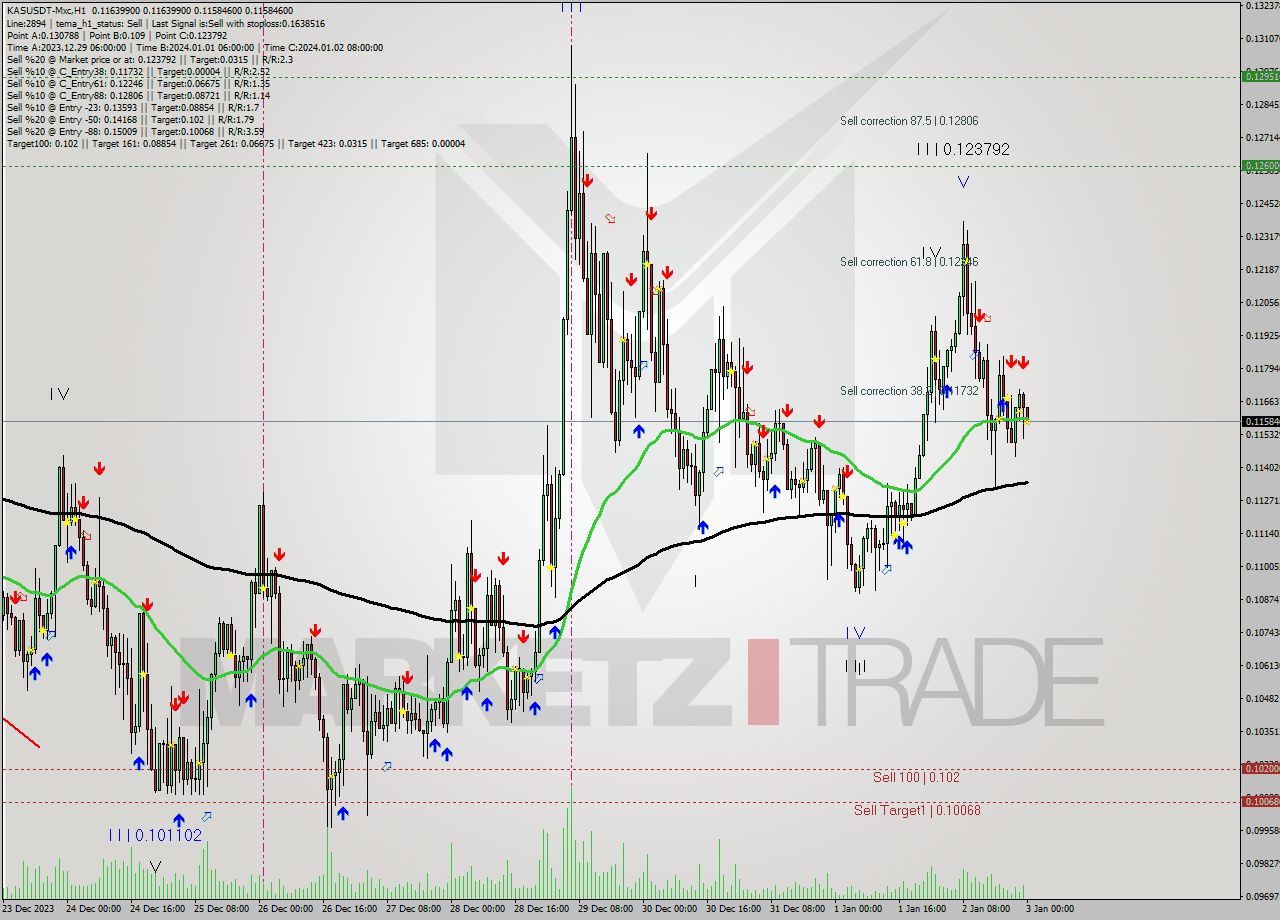
Task: Click the '31 Dec 08:00' time axis label
Action: [798, 909]
